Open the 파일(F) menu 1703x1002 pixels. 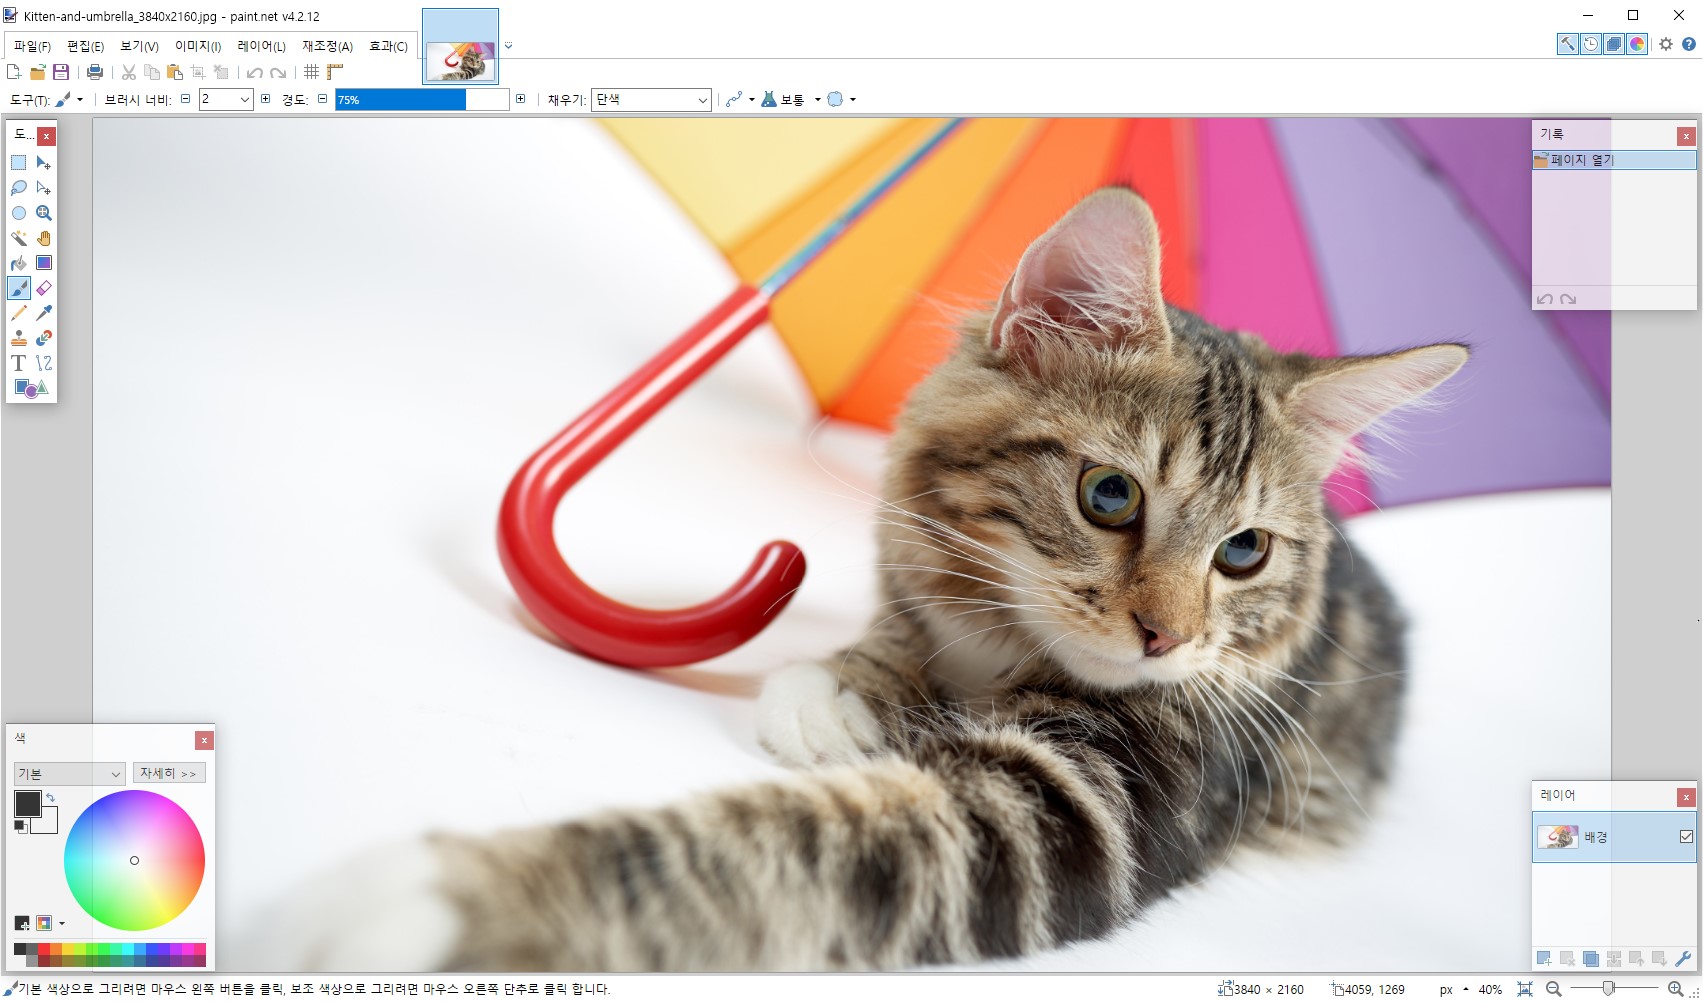(32, 46)
